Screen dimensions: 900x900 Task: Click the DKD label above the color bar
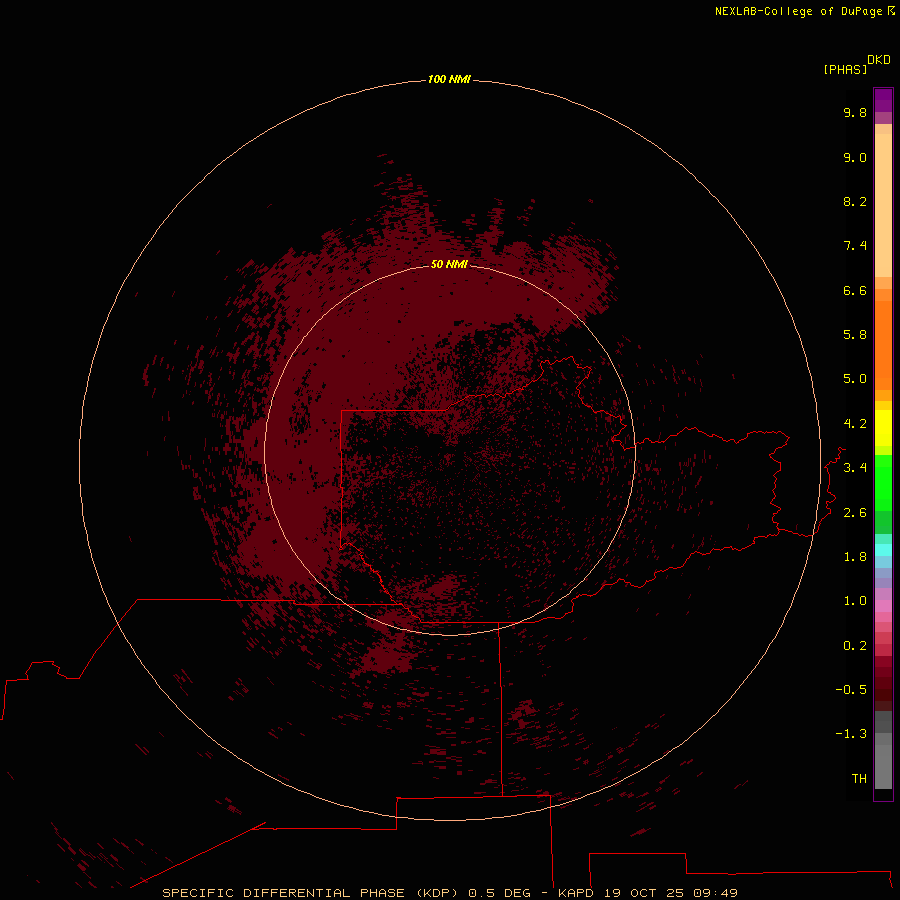[878, 60]
